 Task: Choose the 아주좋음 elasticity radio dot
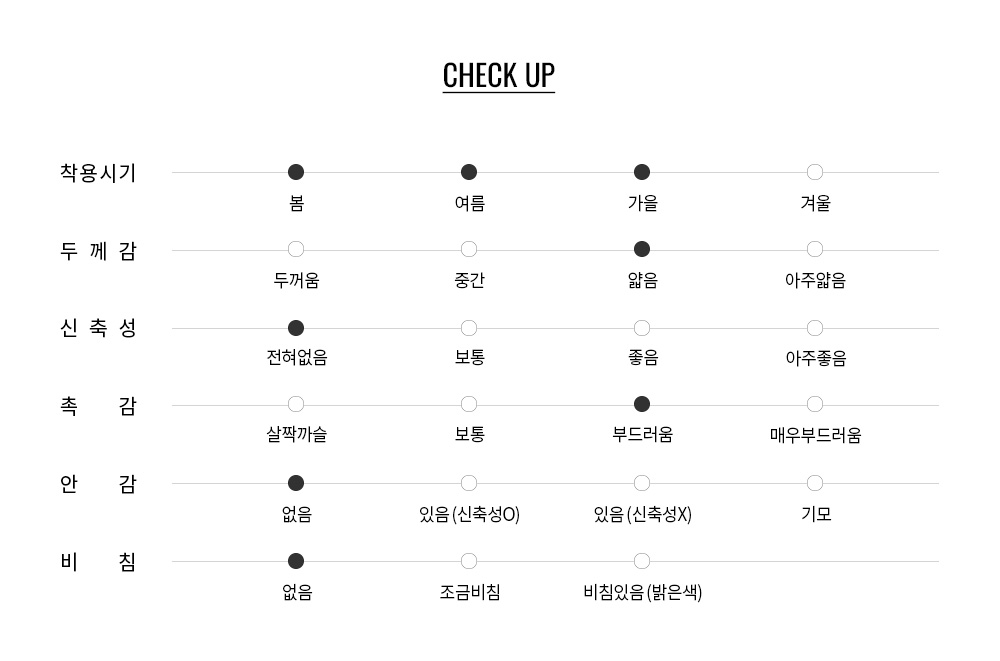pyautogui.click(x=815, y=328)
